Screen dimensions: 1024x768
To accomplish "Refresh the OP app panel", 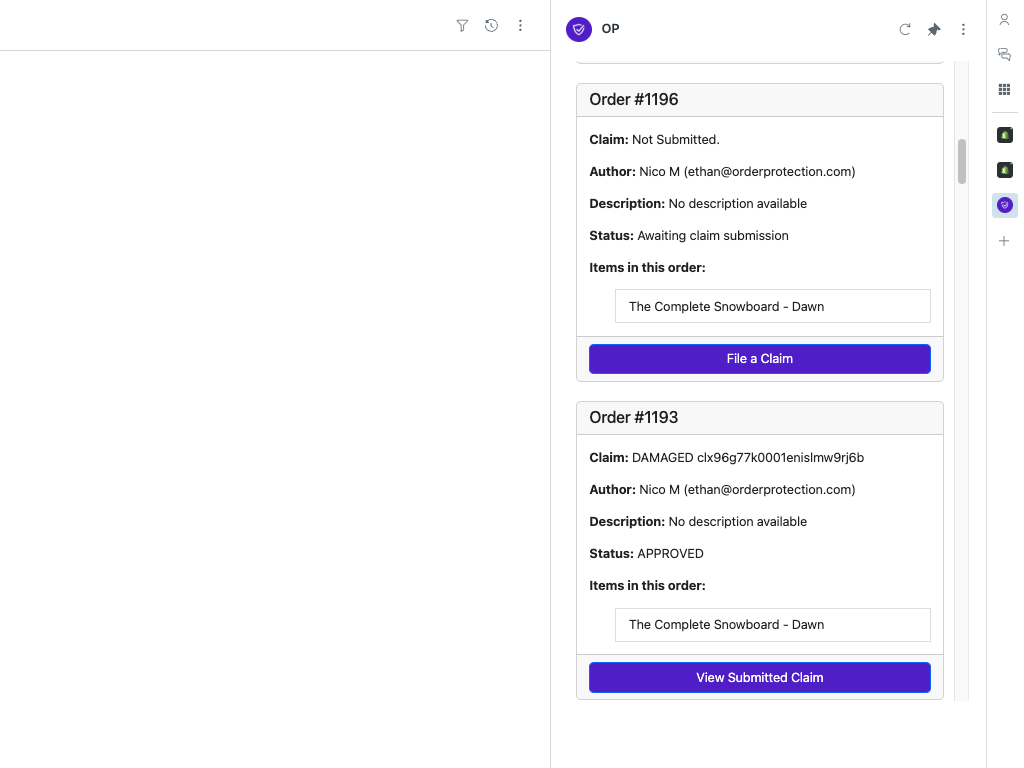I will pyautogui.click(x=905, y=30).
